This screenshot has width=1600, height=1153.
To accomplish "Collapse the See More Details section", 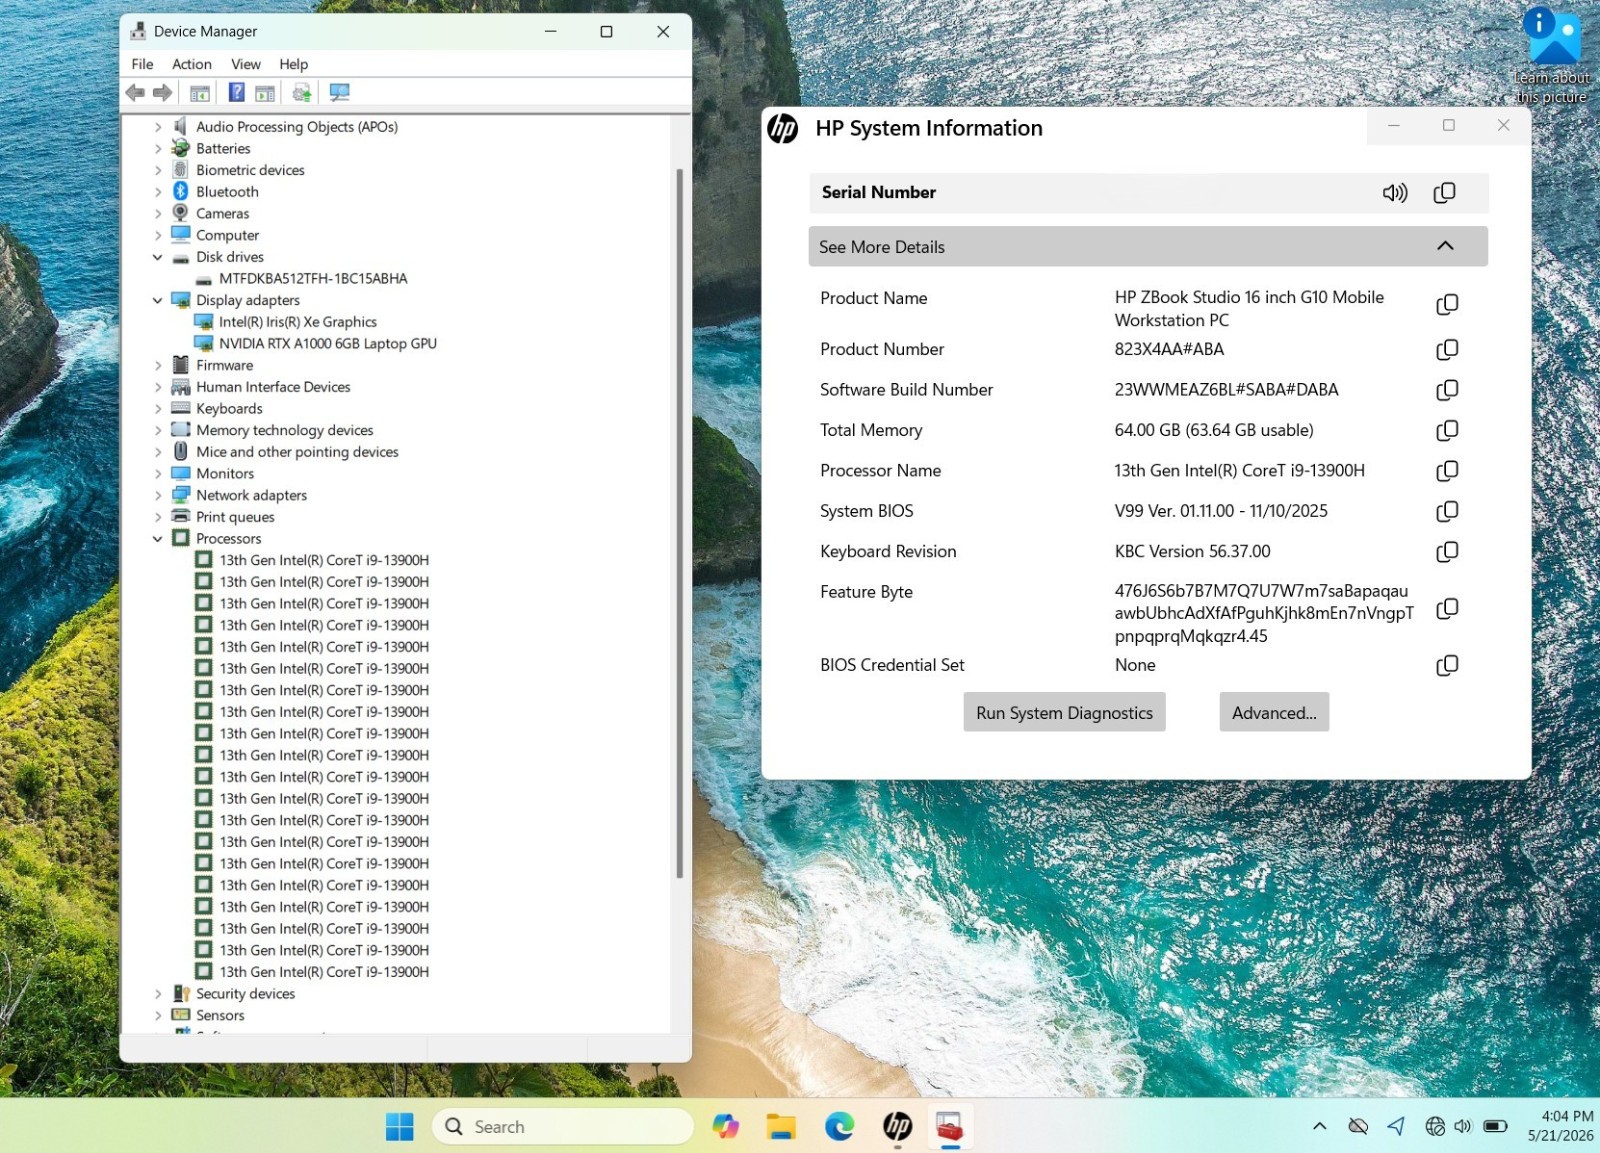I will (x=1148, y=247).
